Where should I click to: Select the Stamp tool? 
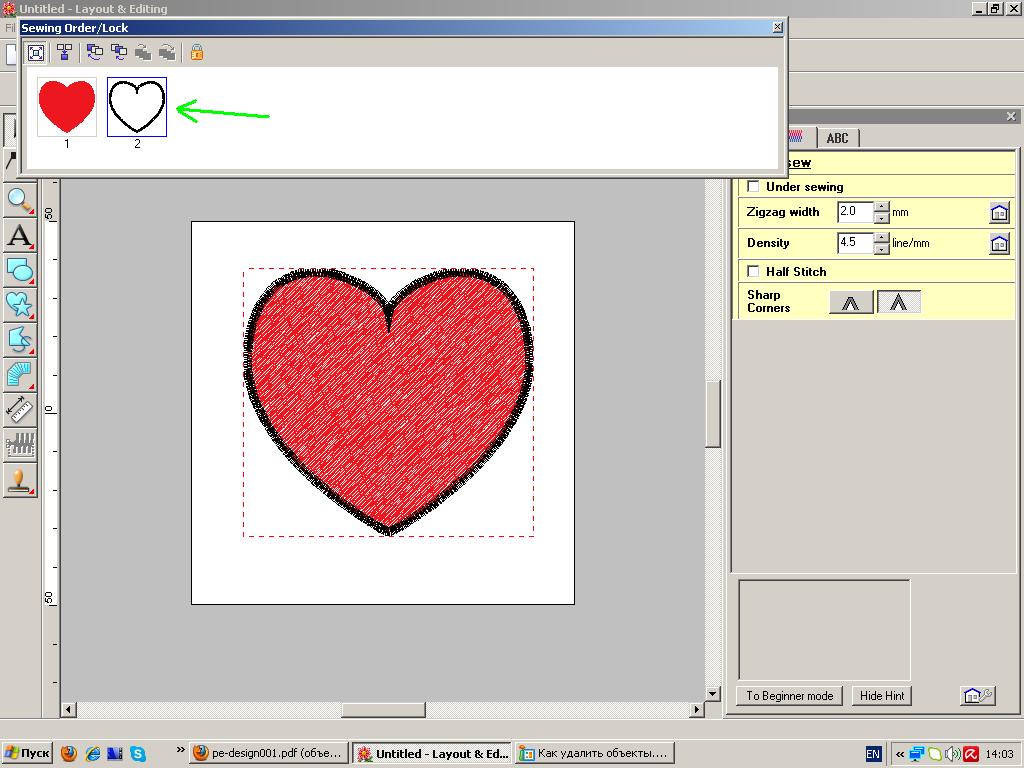pyautogui.click(x=19, y=480)
